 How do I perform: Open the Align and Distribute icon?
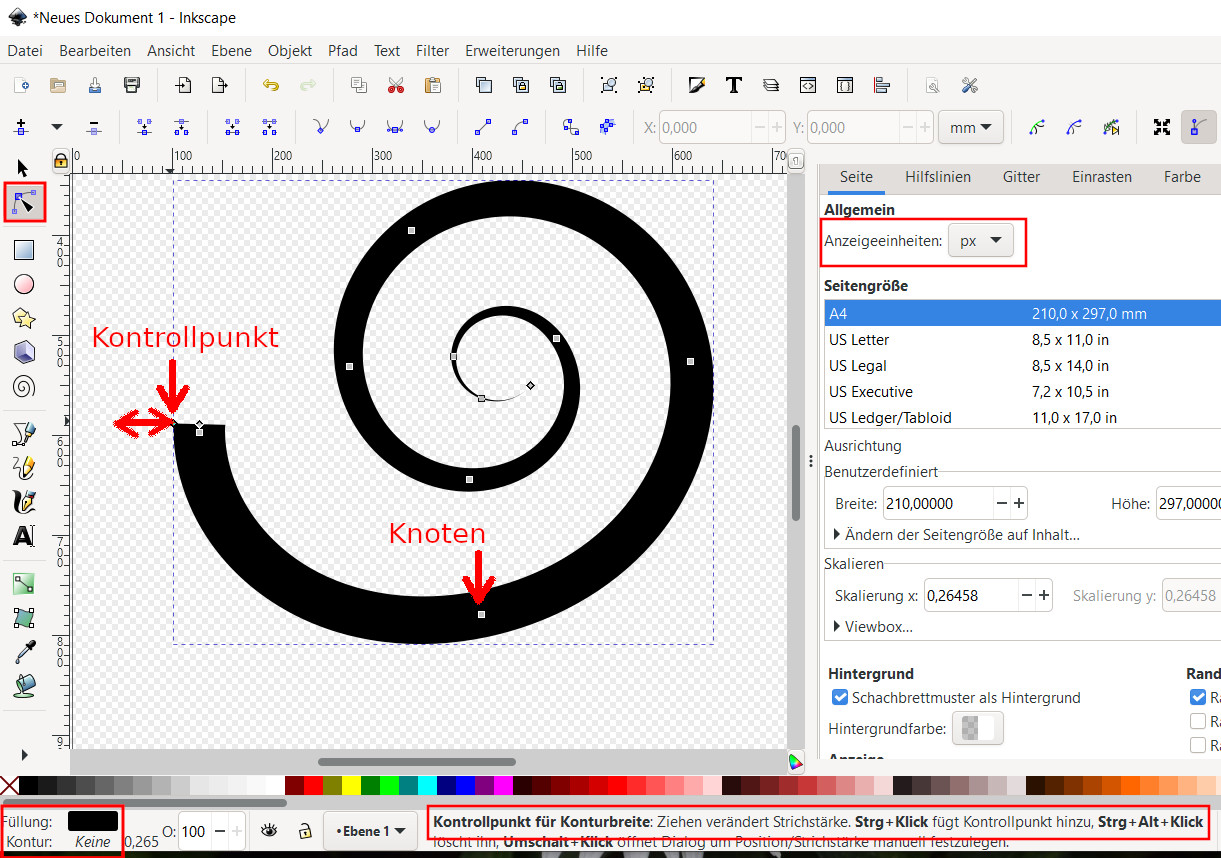(x=881, y=85)
